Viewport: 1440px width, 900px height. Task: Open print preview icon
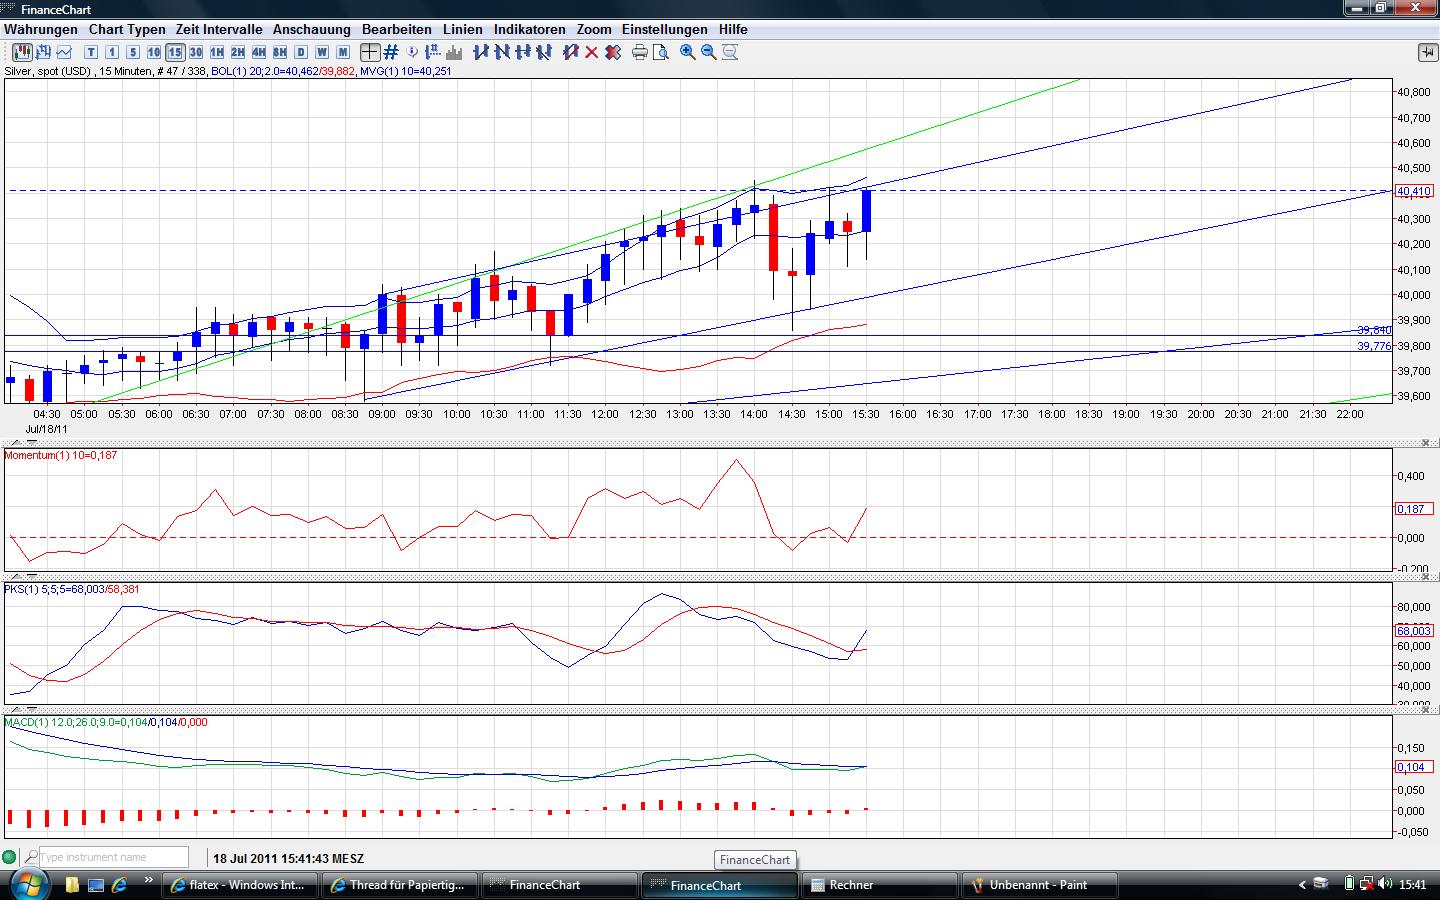[660, 52]
